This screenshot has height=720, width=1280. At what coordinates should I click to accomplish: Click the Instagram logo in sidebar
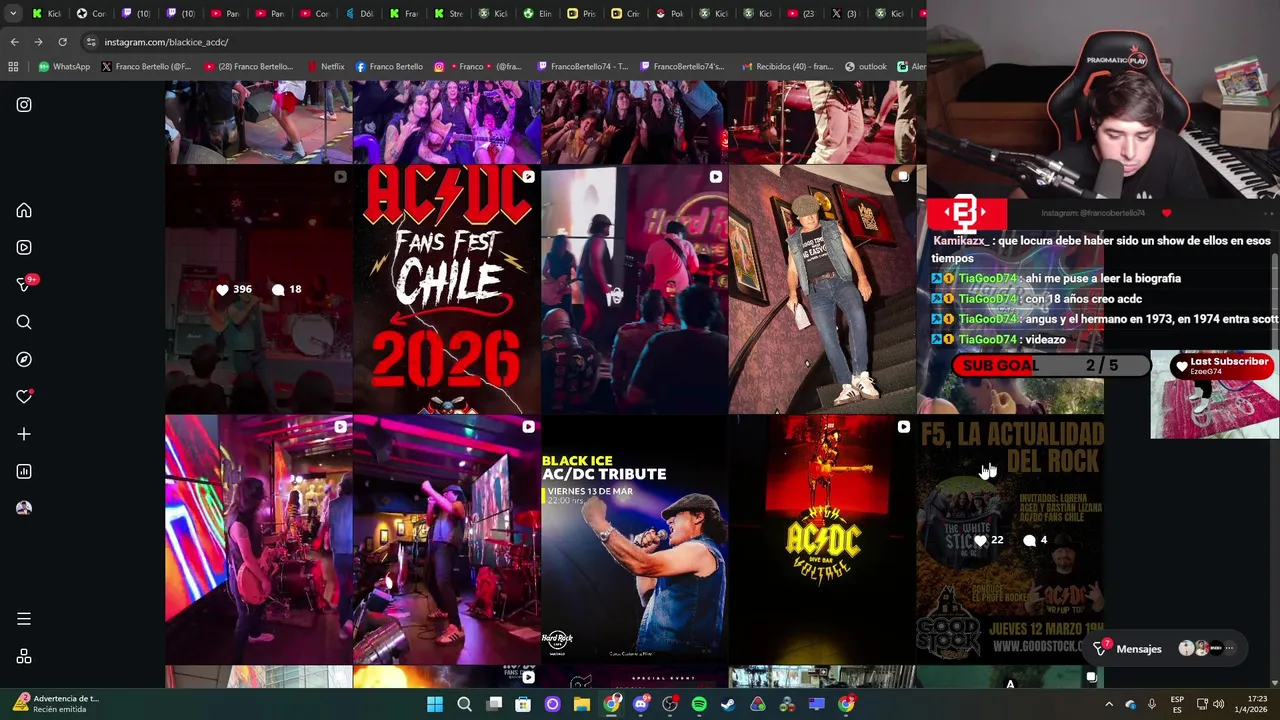pos(24,104)
